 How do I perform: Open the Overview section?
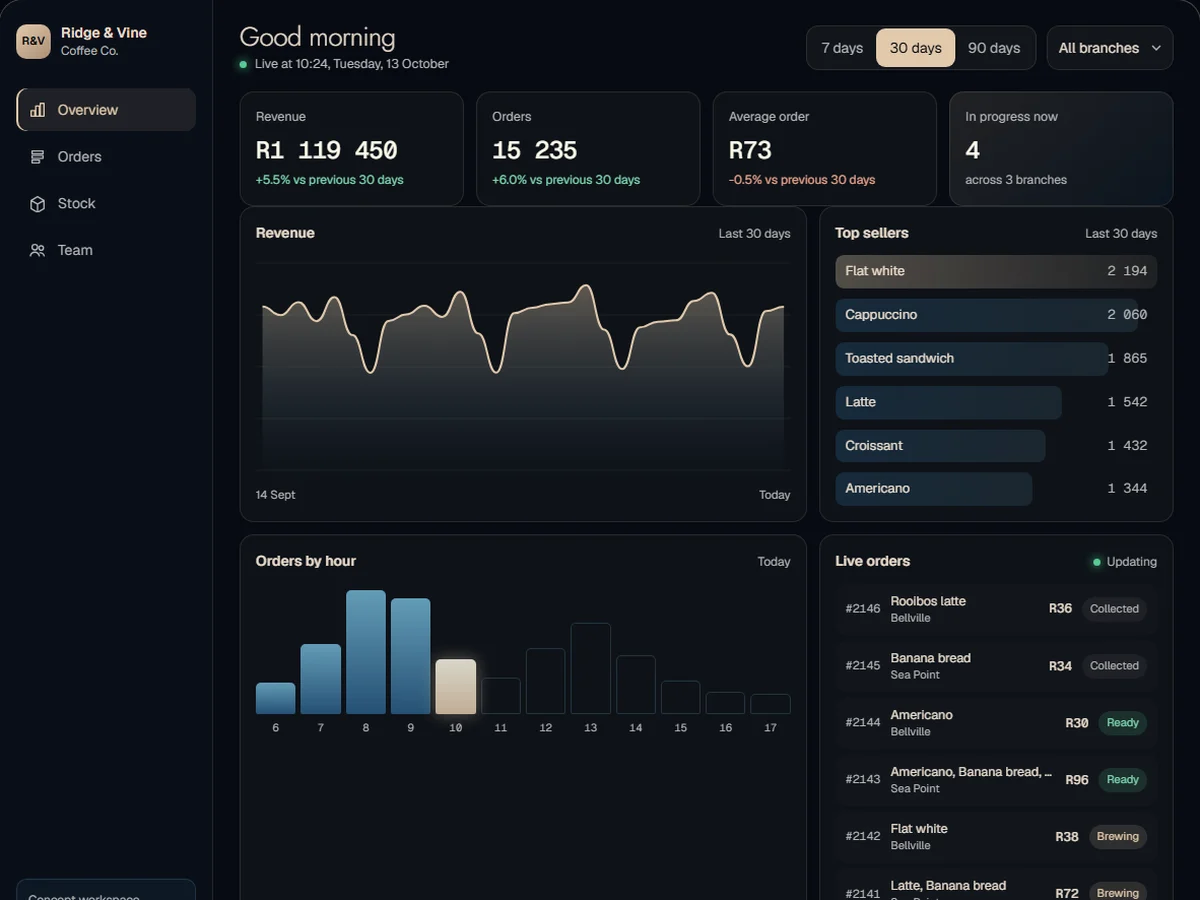pos(106,110)
